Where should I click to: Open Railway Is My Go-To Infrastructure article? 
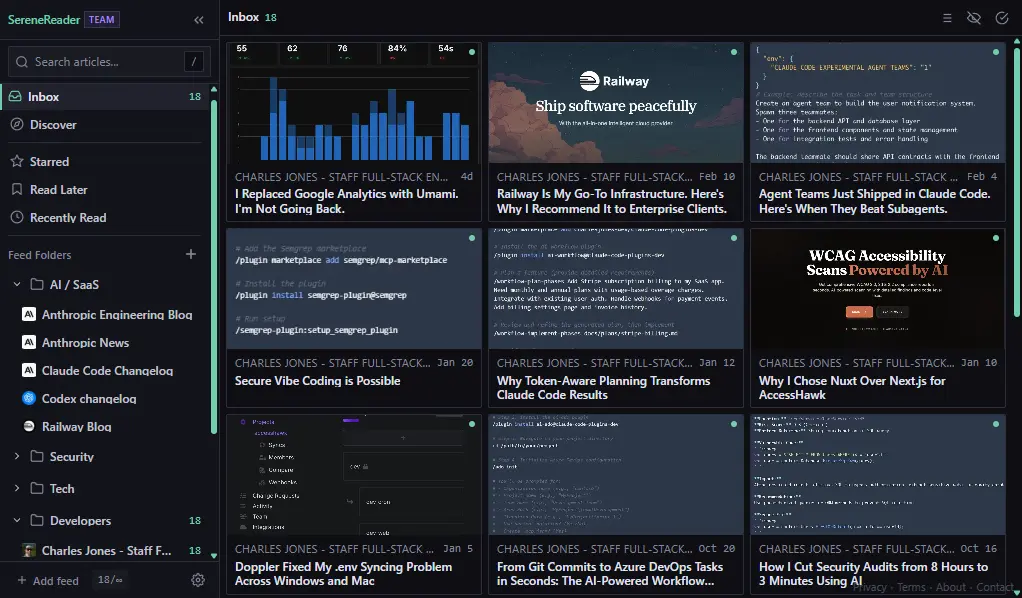611,201
